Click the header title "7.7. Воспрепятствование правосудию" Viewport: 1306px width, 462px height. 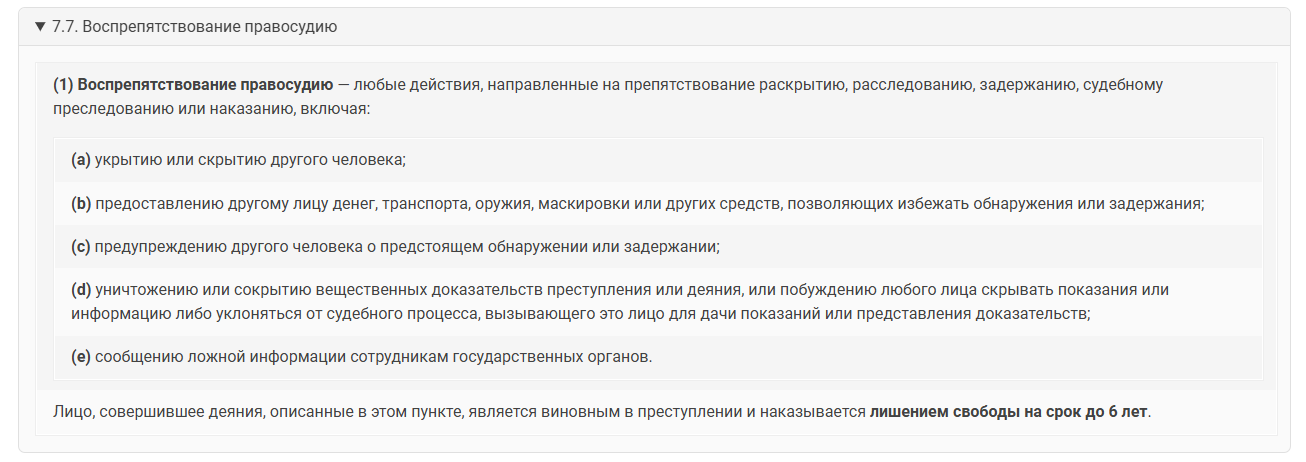(194, 27)
